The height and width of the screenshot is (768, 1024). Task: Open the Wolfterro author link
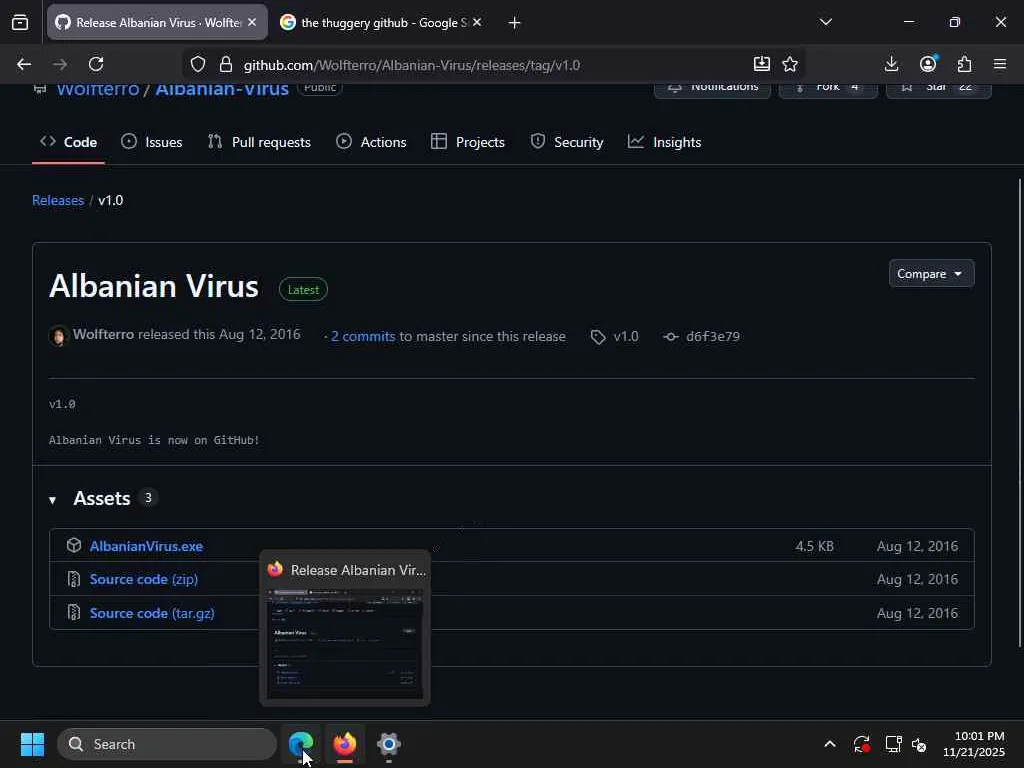(103, 334)
